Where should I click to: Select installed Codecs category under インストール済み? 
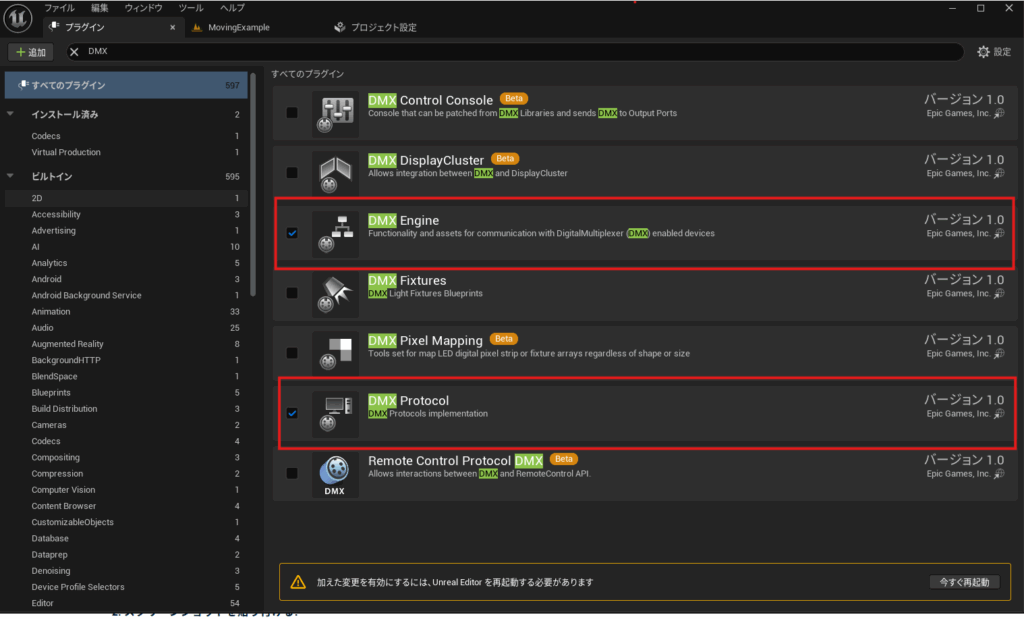(x=126, y=136)
